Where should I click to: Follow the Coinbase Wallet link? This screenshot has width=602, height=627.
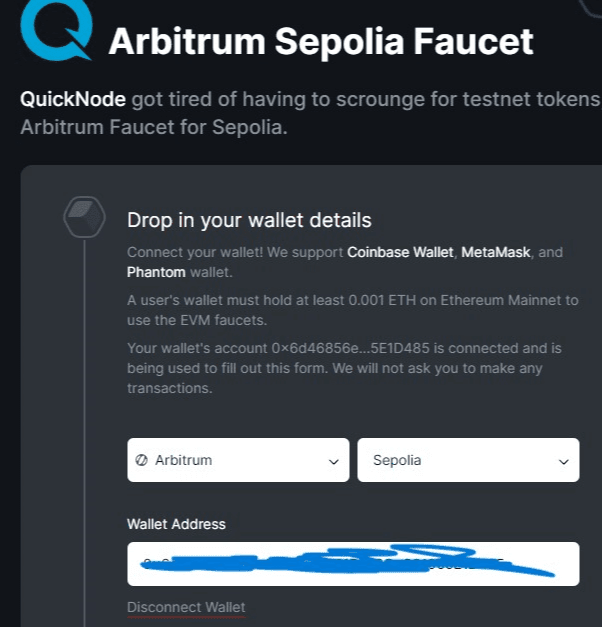click(400, 253)
